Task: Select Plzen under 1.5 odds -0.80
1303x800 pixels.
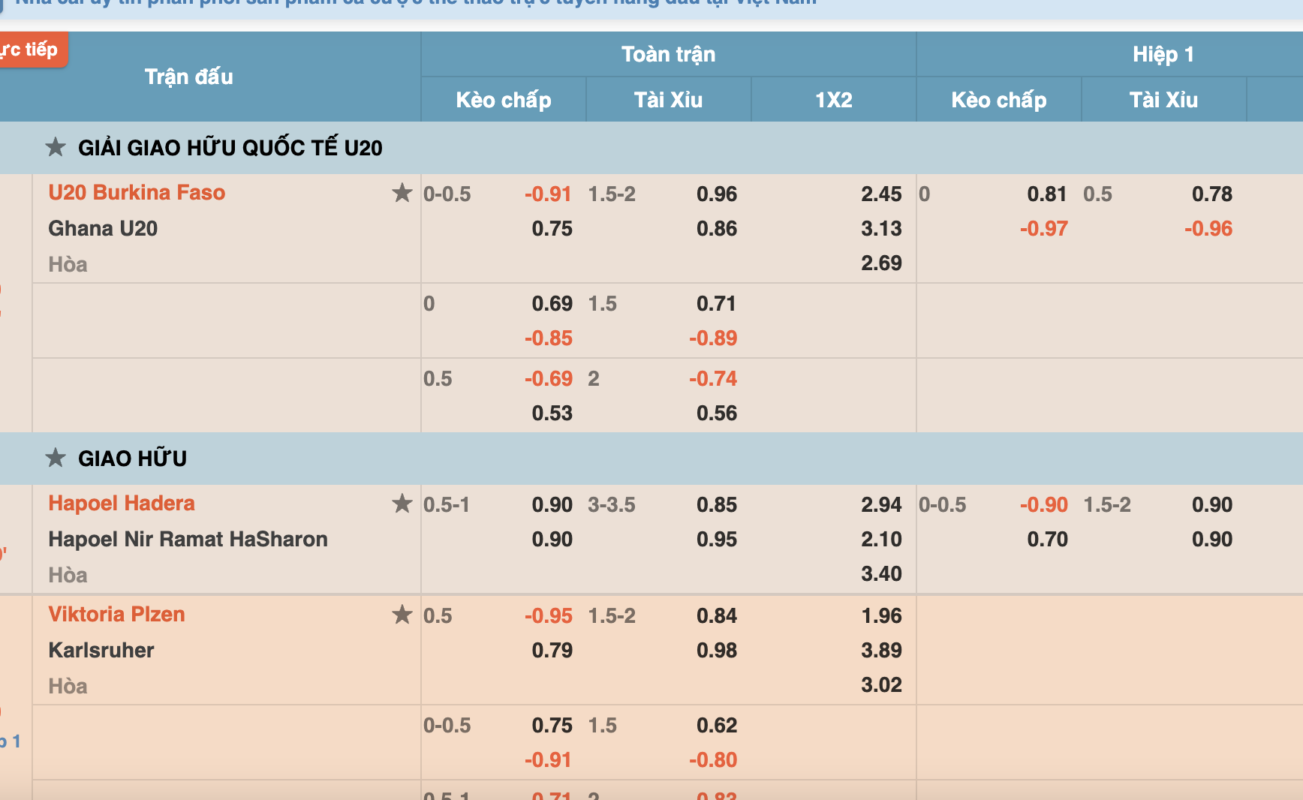Action: tap(713, 761)
